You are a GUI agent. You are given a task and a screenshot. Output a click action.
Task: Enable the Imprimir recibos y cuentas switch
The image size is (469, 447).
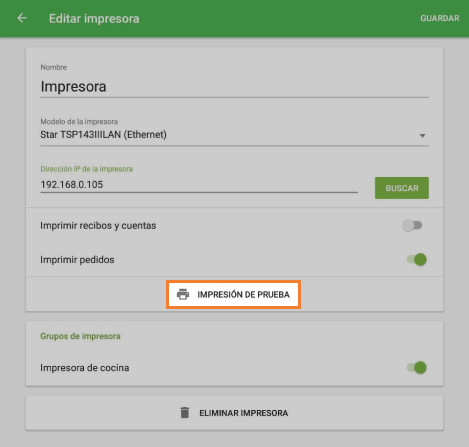click(412, 226)
